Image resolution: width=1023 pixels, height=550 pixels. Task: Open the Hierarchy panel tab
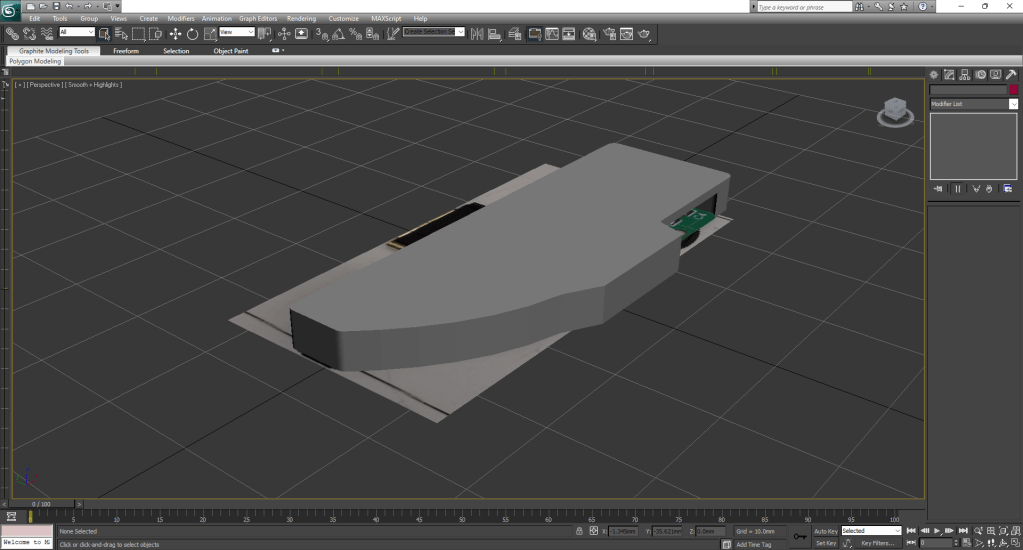tap(965, 75)
